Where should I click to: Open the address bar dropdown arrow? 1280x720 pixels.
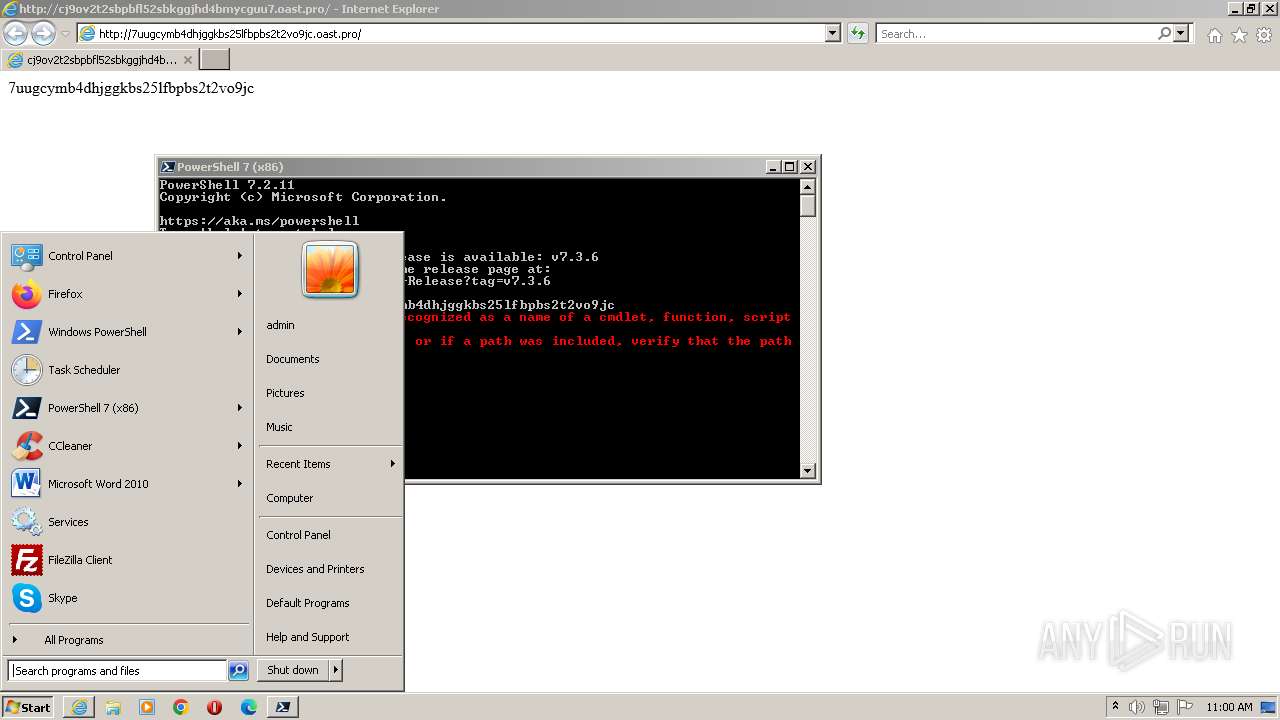(833, 33)
